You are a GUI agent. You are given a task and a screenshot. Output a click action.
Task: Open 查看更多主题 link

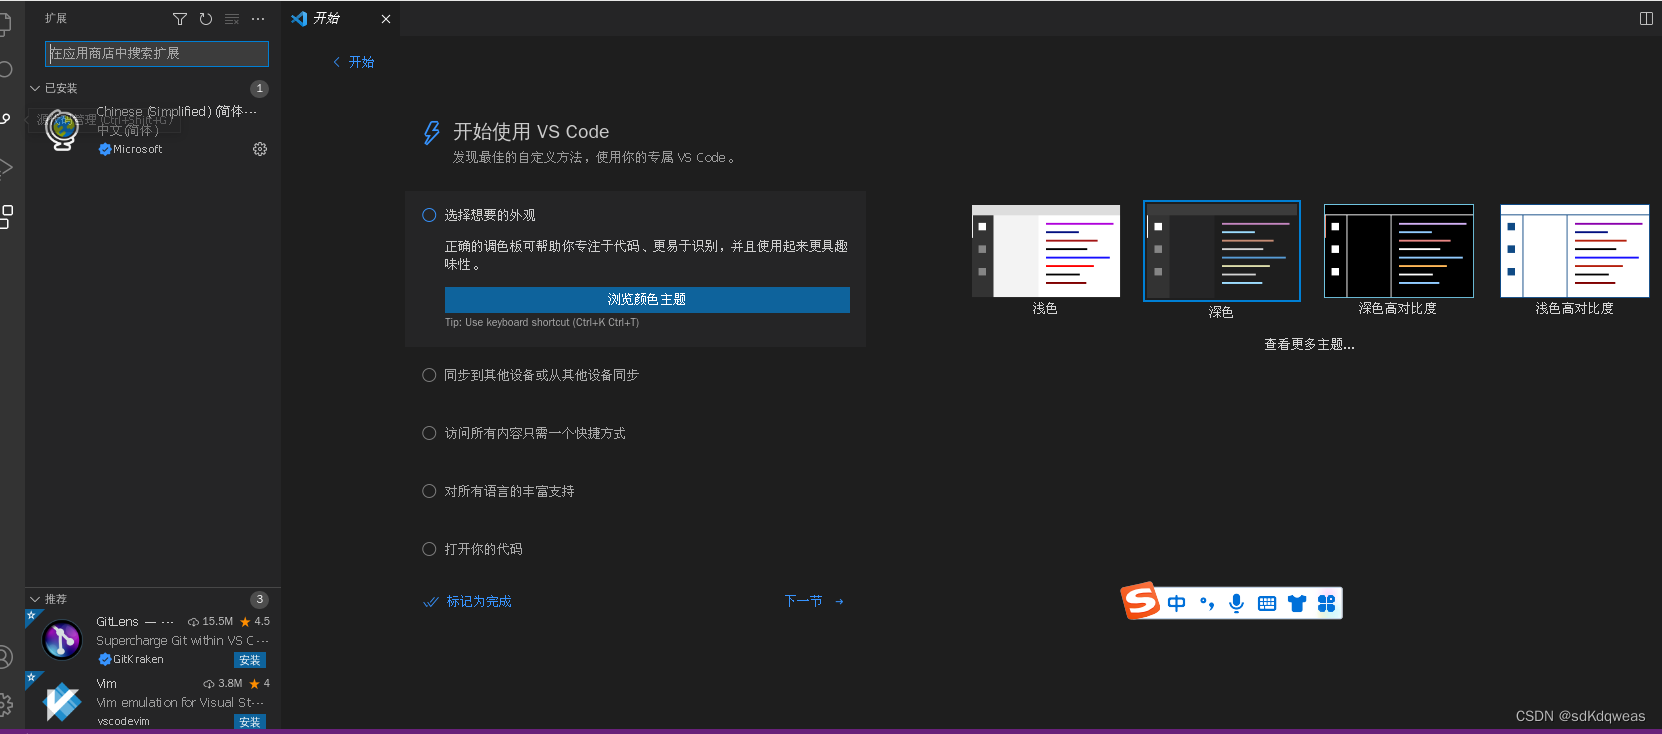click(x=1309, y=344)
